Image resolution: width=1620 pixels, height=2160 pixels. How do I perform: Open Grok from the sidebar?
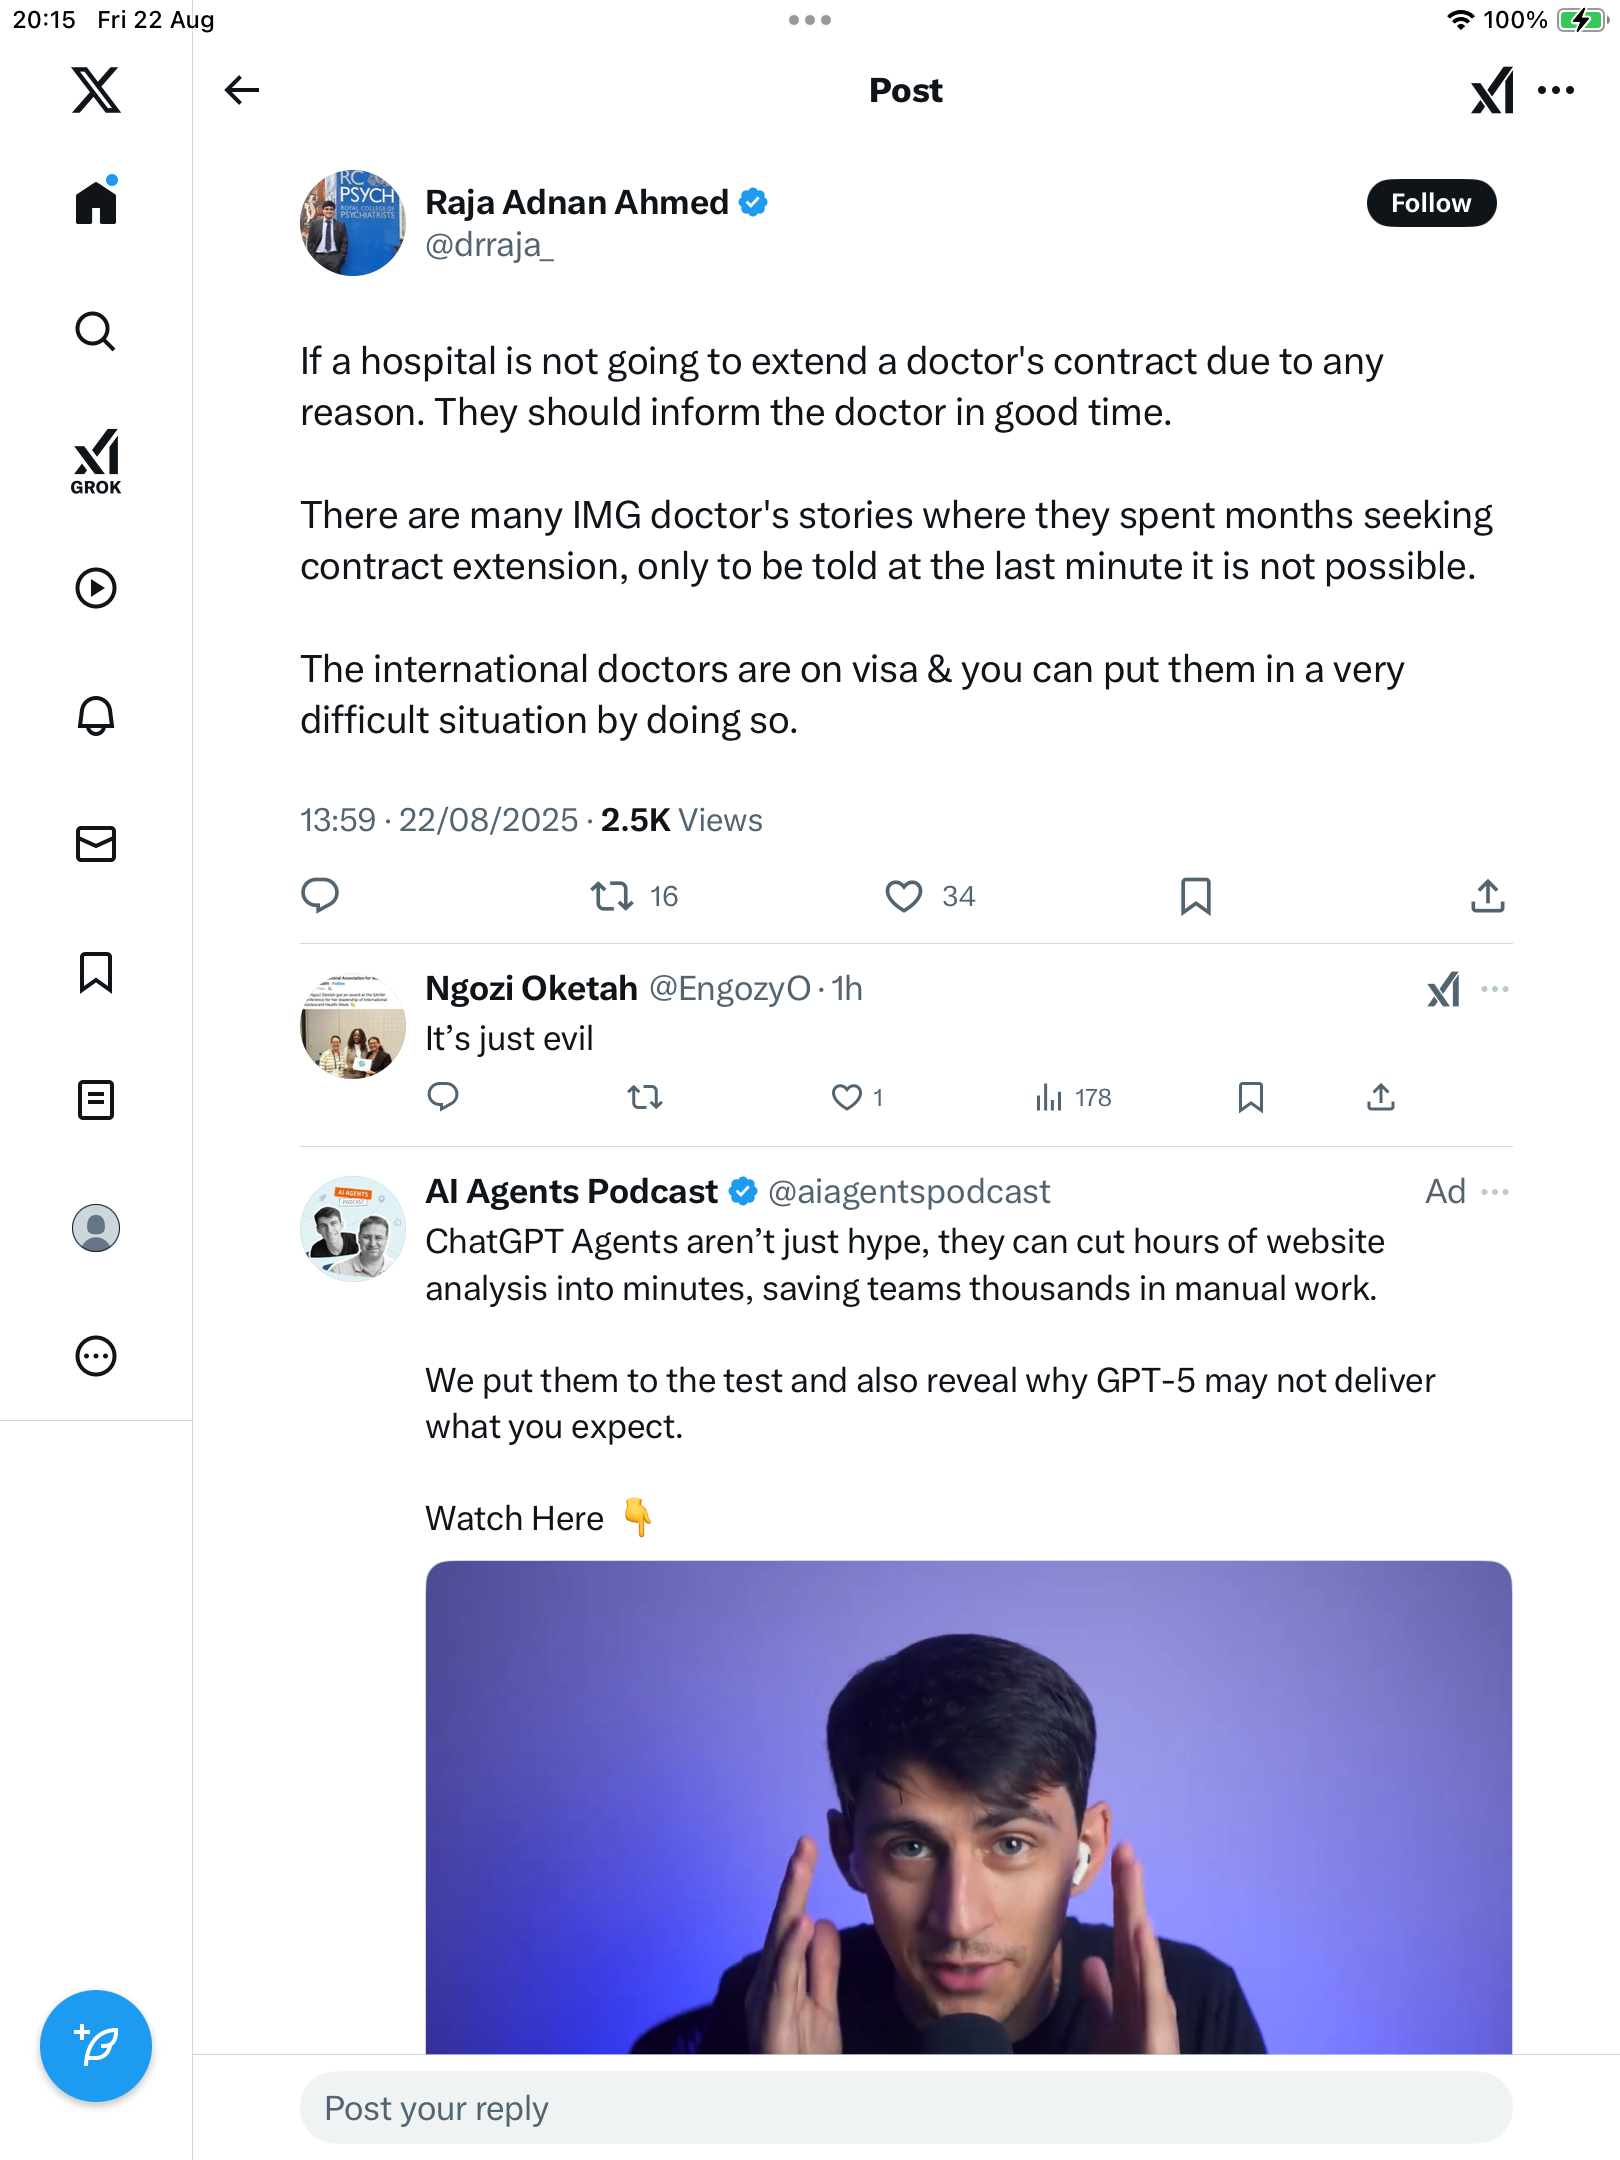click(x=96, y=461)
